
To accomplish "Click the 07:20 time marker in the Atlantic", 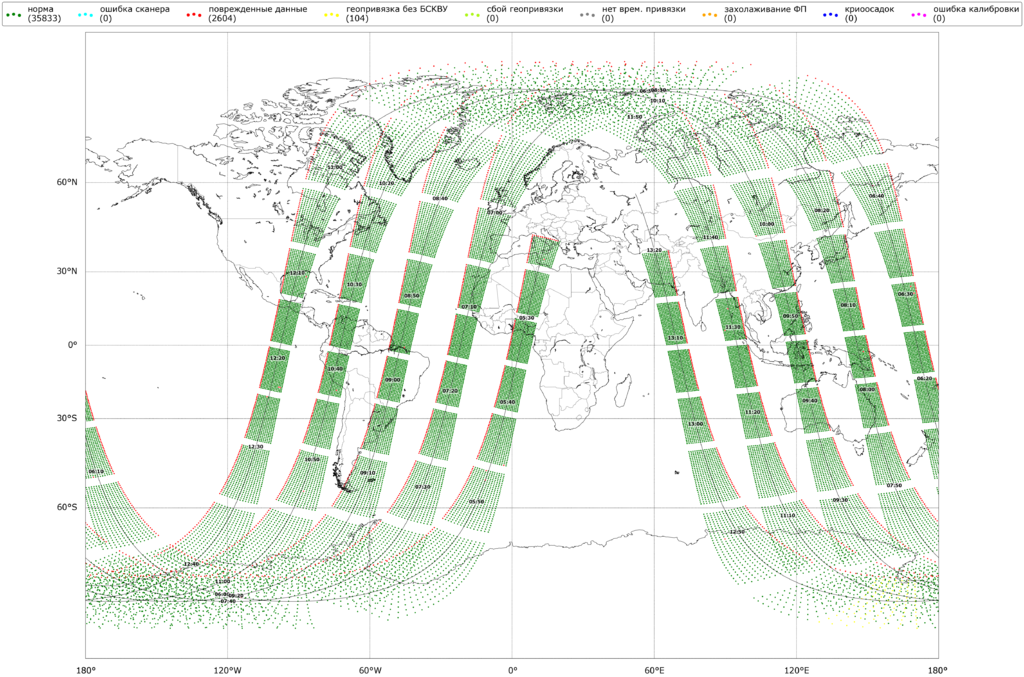I will click(x=450, y=391).
